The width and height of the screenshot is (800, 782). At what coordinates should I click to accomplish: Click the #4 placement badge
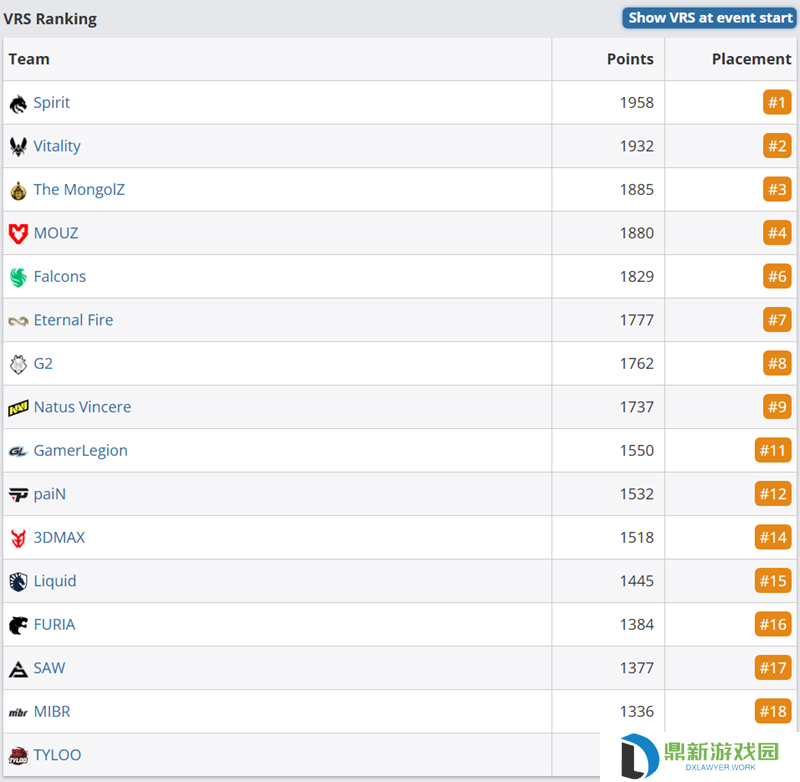(777, 233)
